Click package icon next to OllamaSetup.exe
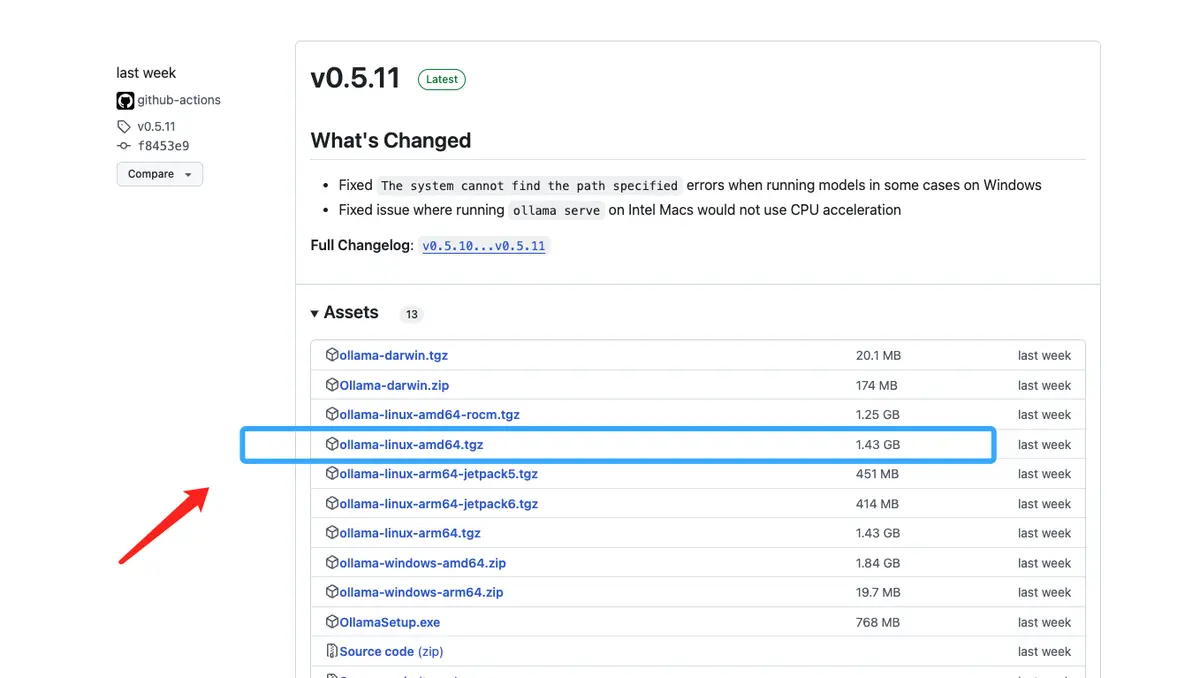The width and height of the screenshot is (1200, 678). pos(332,621)
